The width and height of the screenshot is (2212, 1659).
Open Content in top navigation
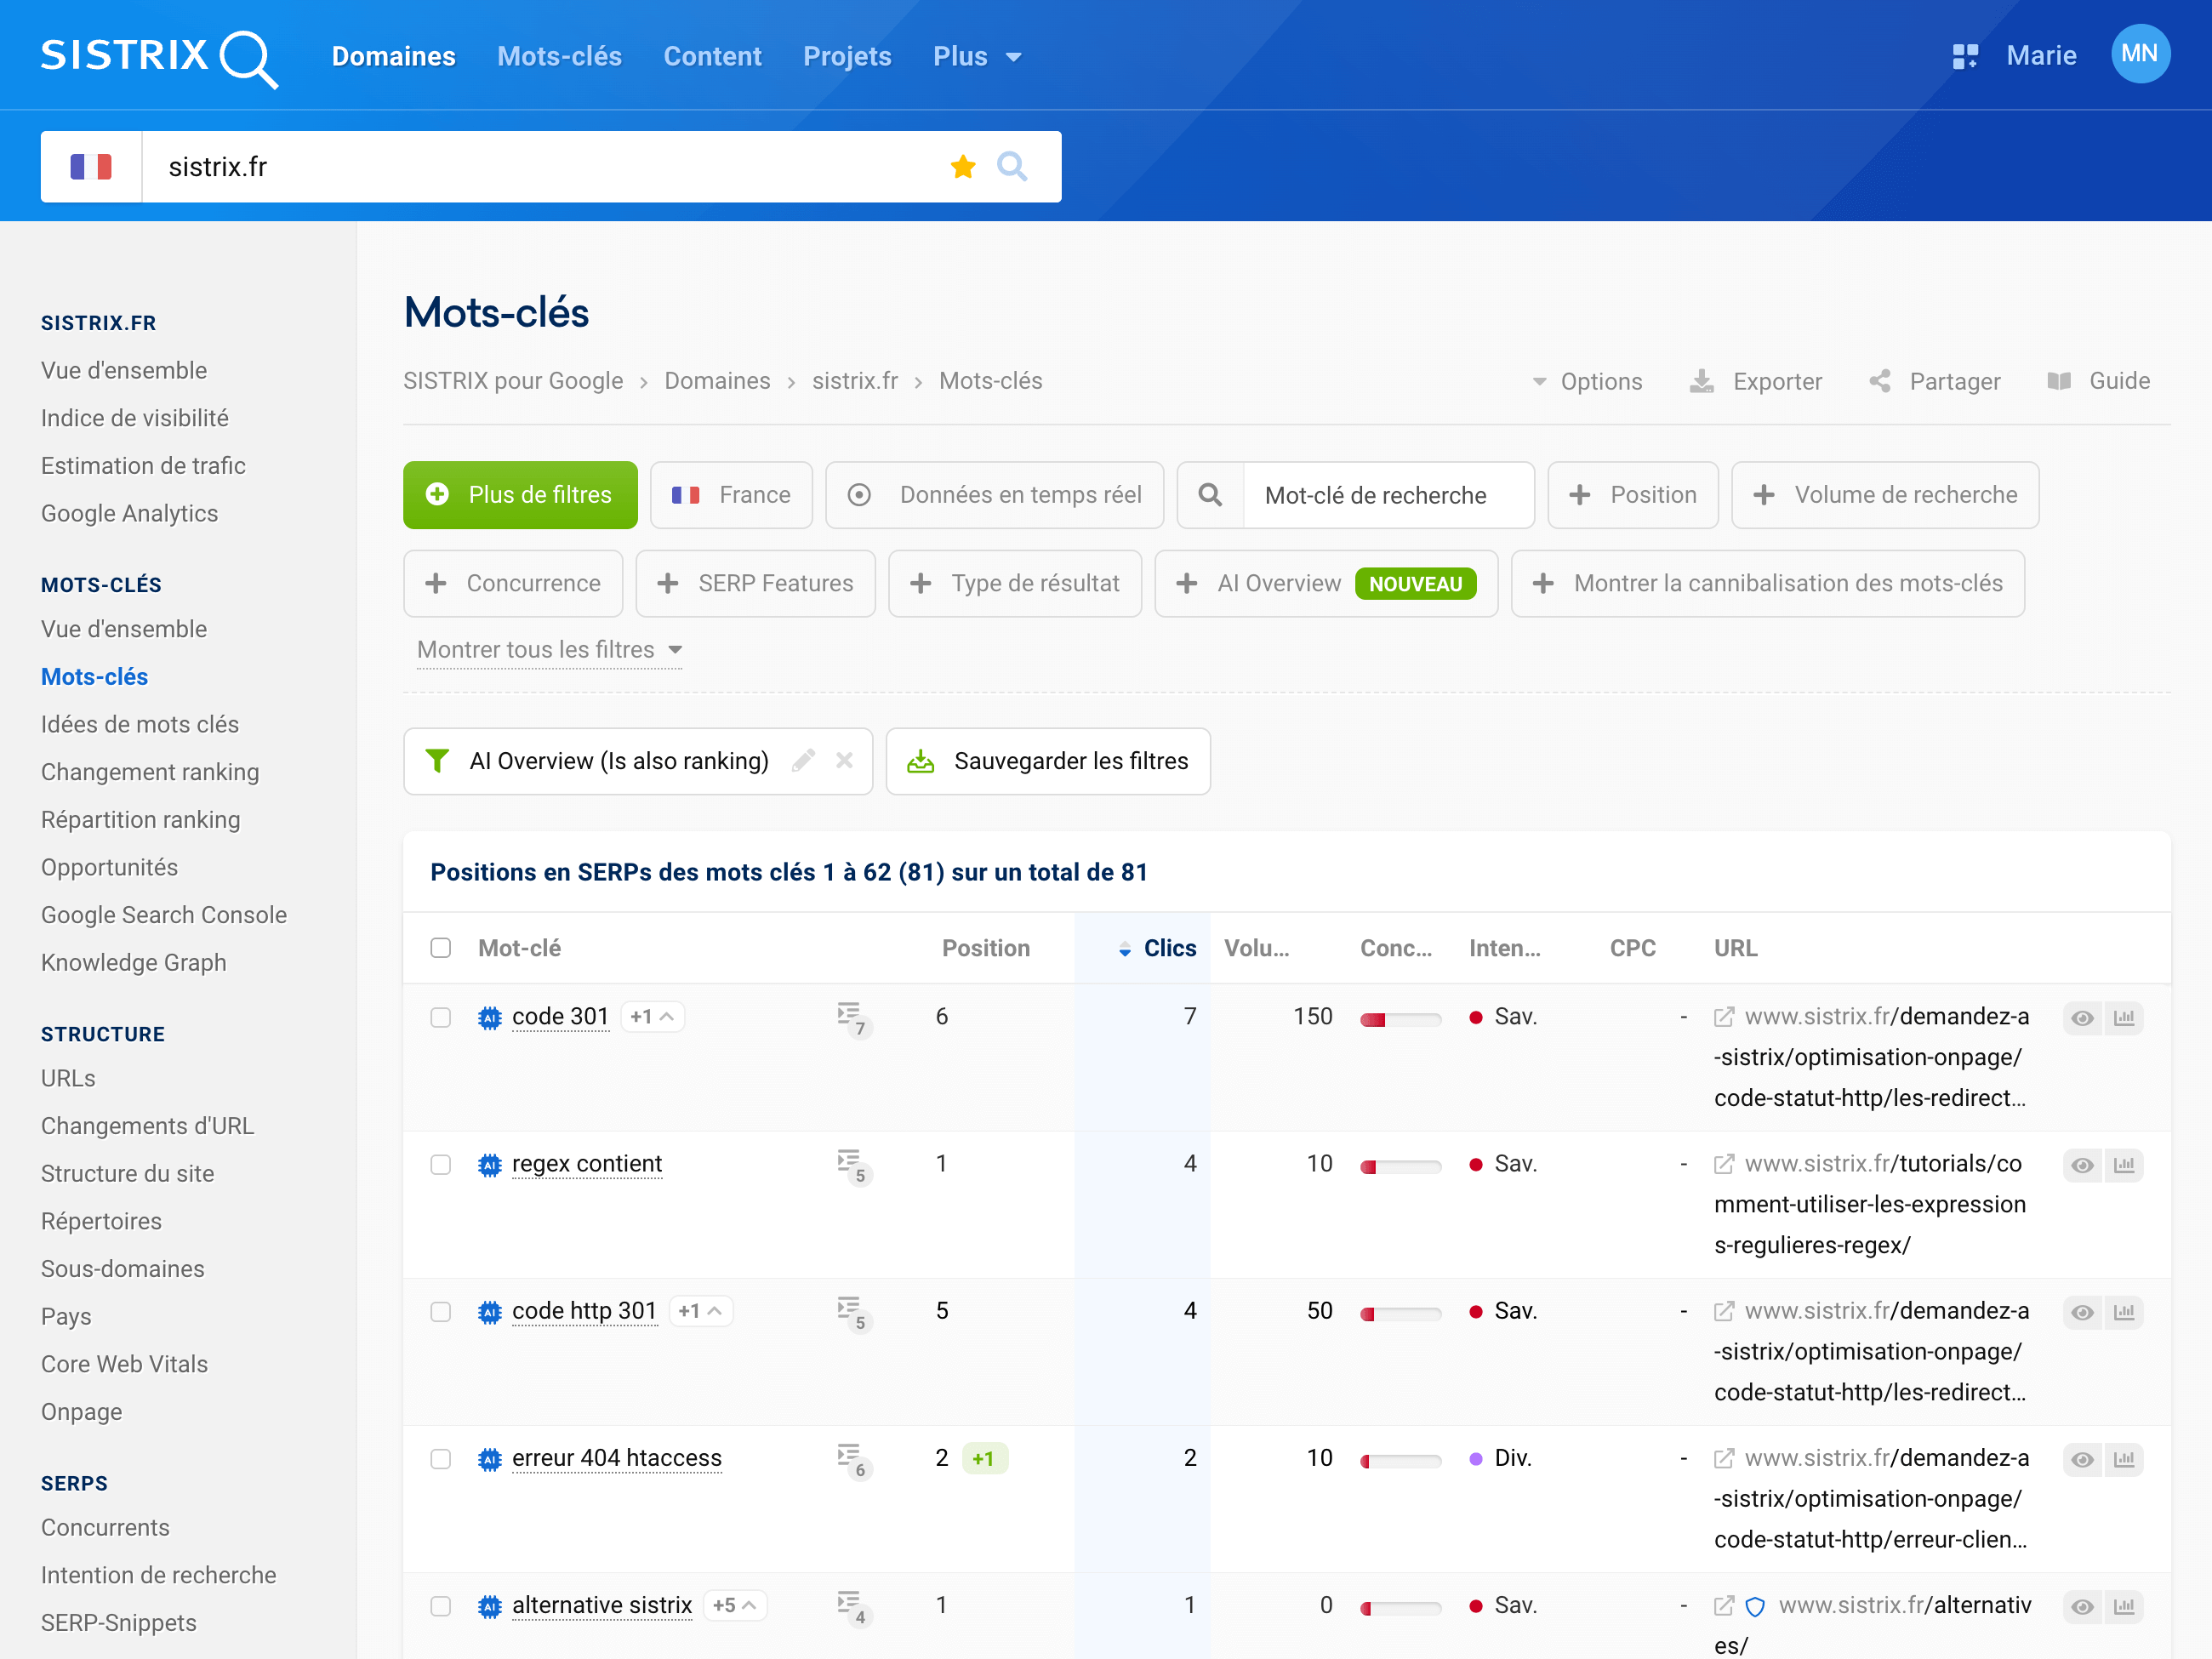coord(712,56)
